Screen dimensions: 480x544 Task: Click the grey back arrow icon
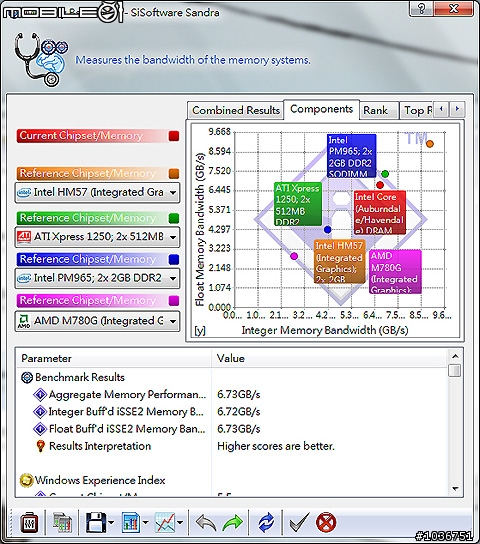[206, 523]
